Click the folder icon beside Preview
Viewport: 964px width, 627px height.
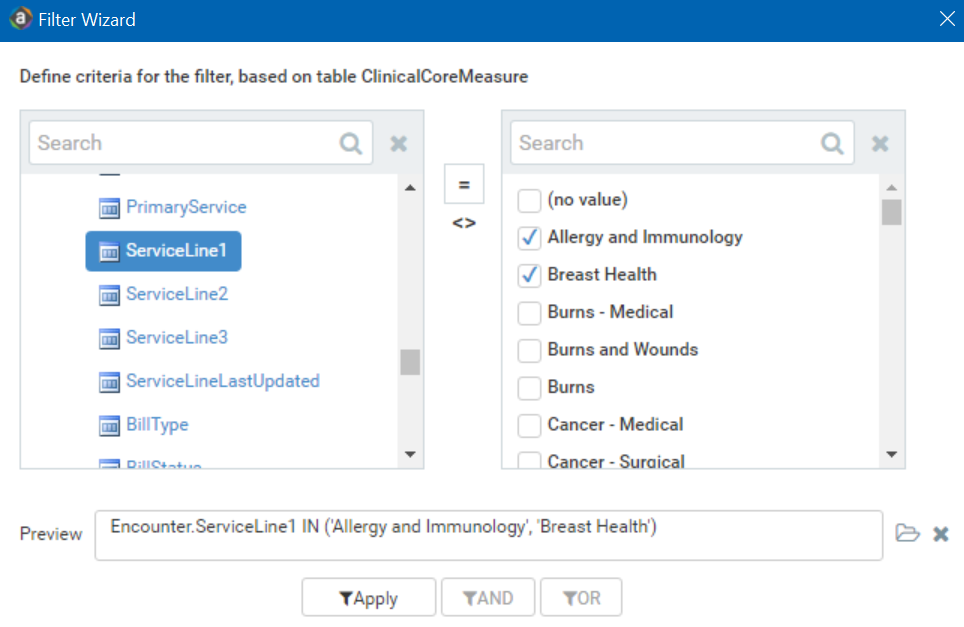pyautogui.click(x=907, y=533)
